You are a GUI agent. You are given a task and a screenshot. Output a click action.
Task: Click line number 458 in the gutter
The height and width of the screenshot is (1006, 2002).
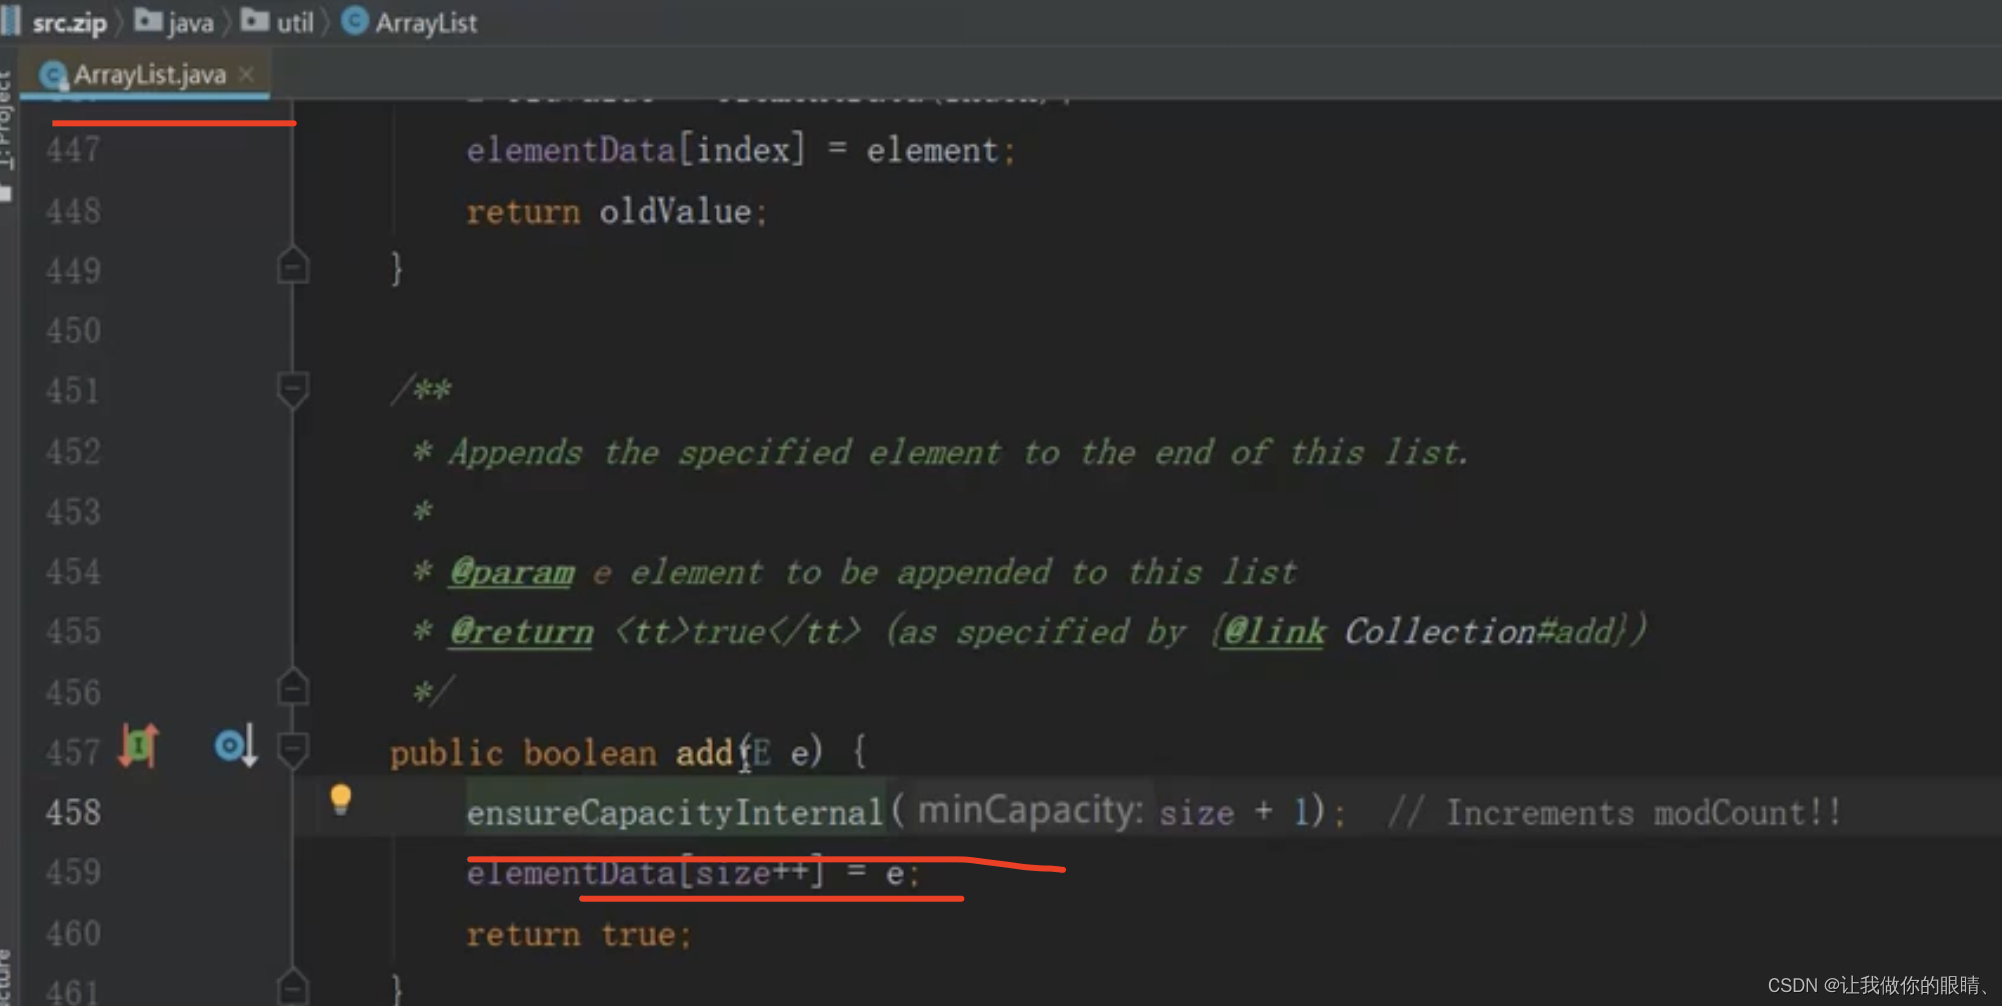tap(73, 812)
